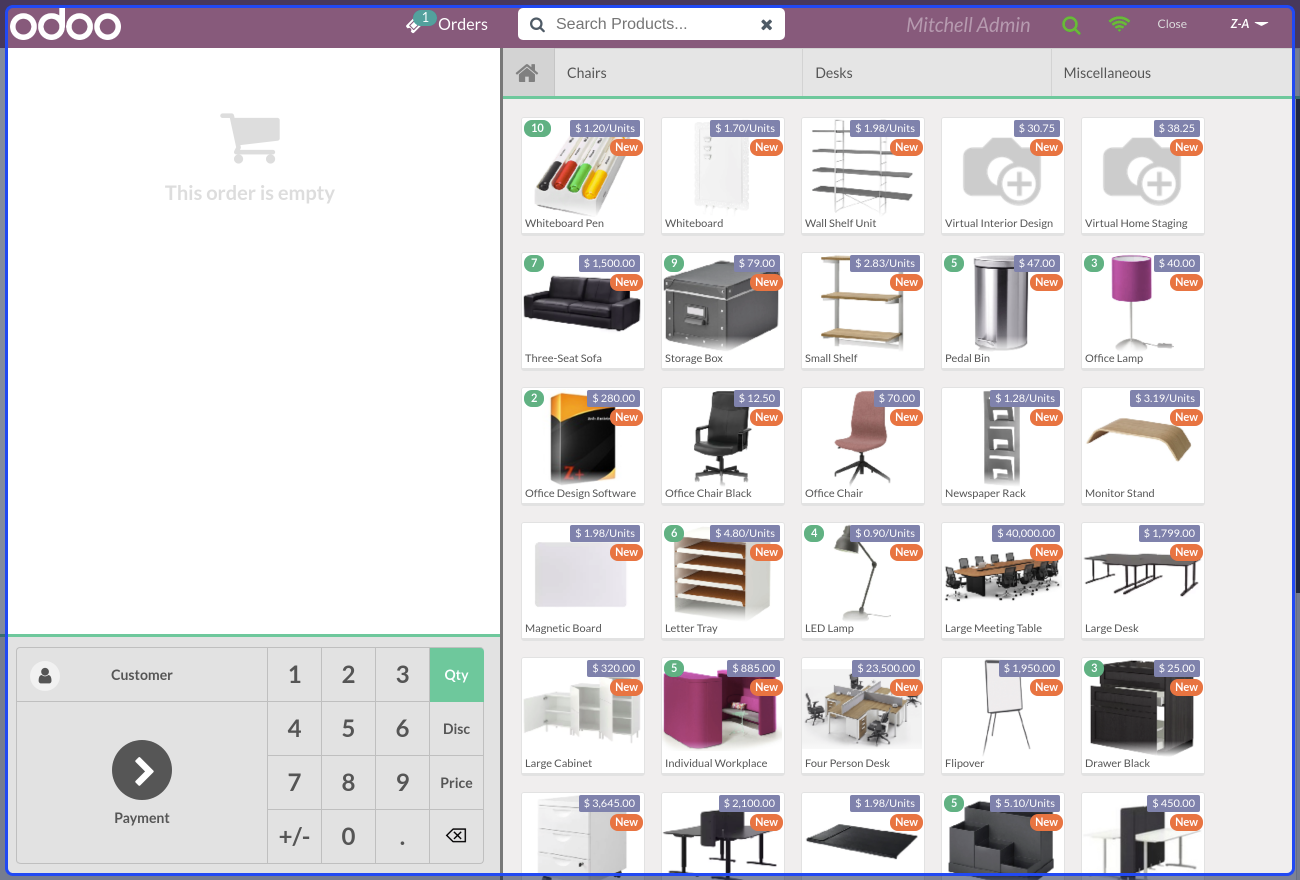The image size is (1300, 880).
Task: Select the Chairs category tab
Action: tap(678, 73)
